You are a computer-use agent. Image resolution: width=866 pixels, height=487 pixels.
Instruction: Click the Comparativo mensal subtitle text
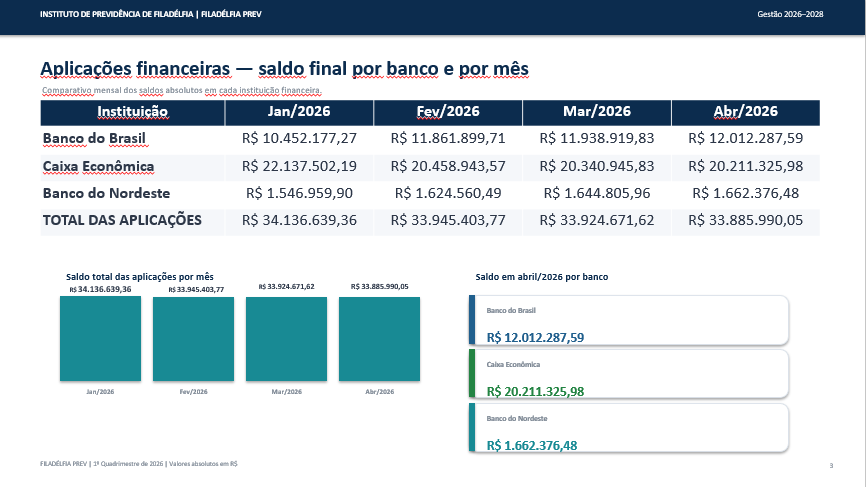[x=182, y=91]
